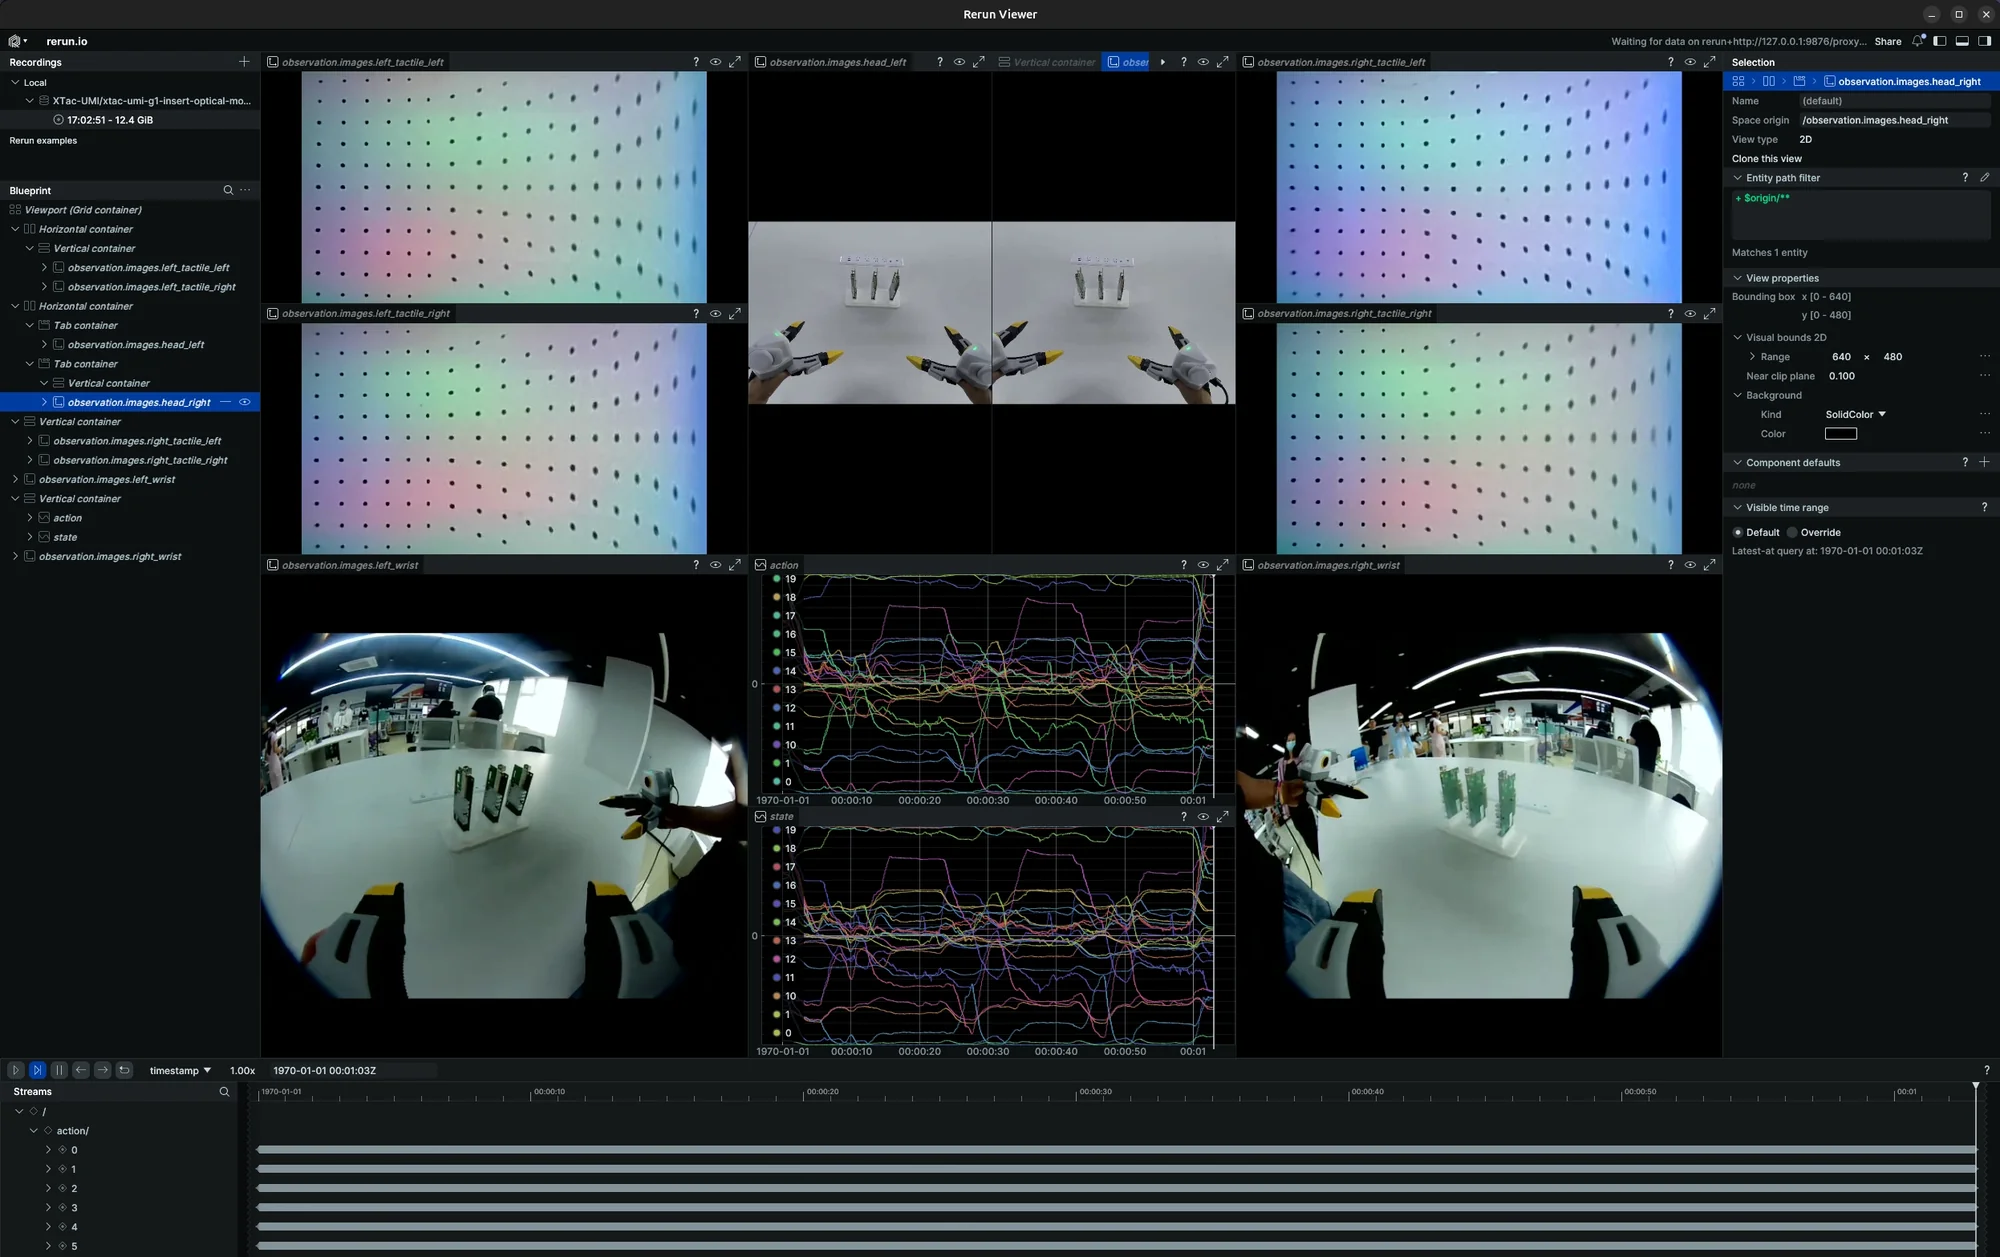Screen dimensions: 2000x1257
Task: Open the background Color swatch
Action: tap(1841, 434)
